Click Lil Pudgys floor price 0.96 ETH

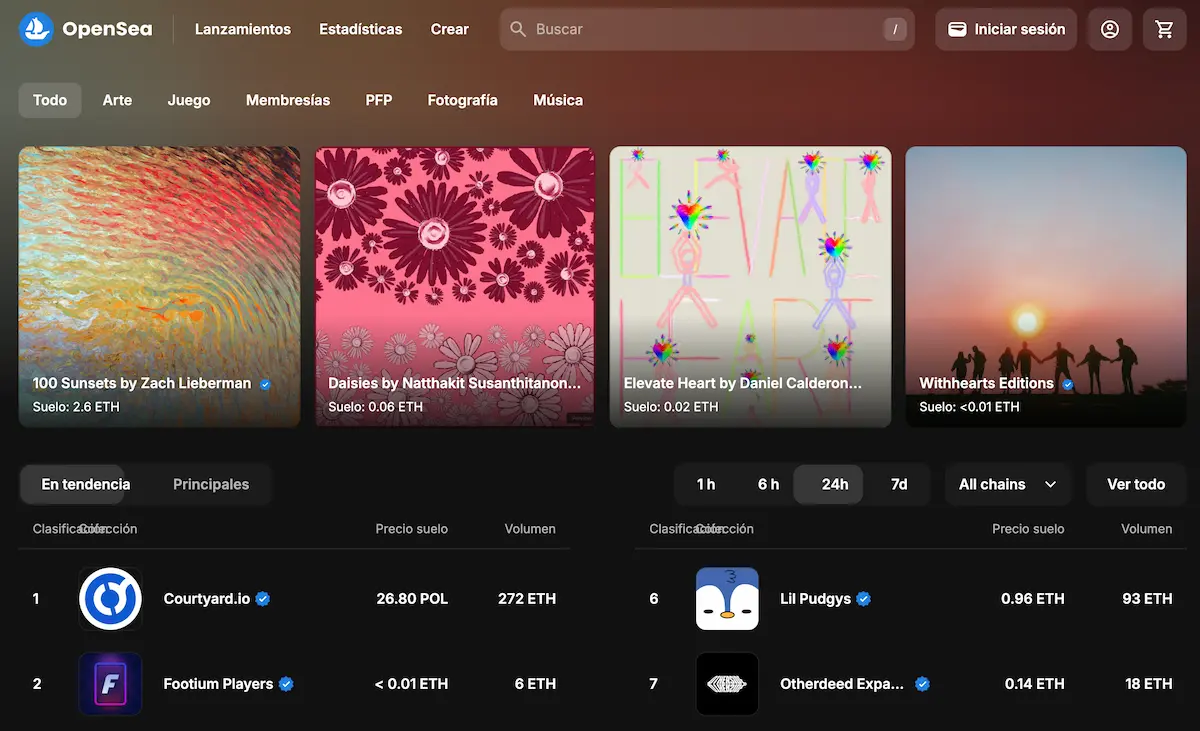tap(1033, 599)
